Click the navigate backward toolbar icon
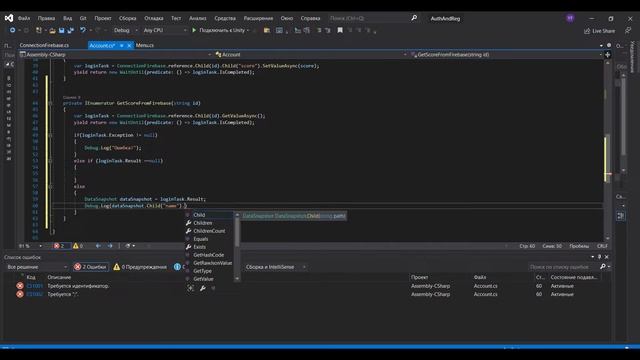The width and height of the screenshot is (640, 360). tap(13, 30)
